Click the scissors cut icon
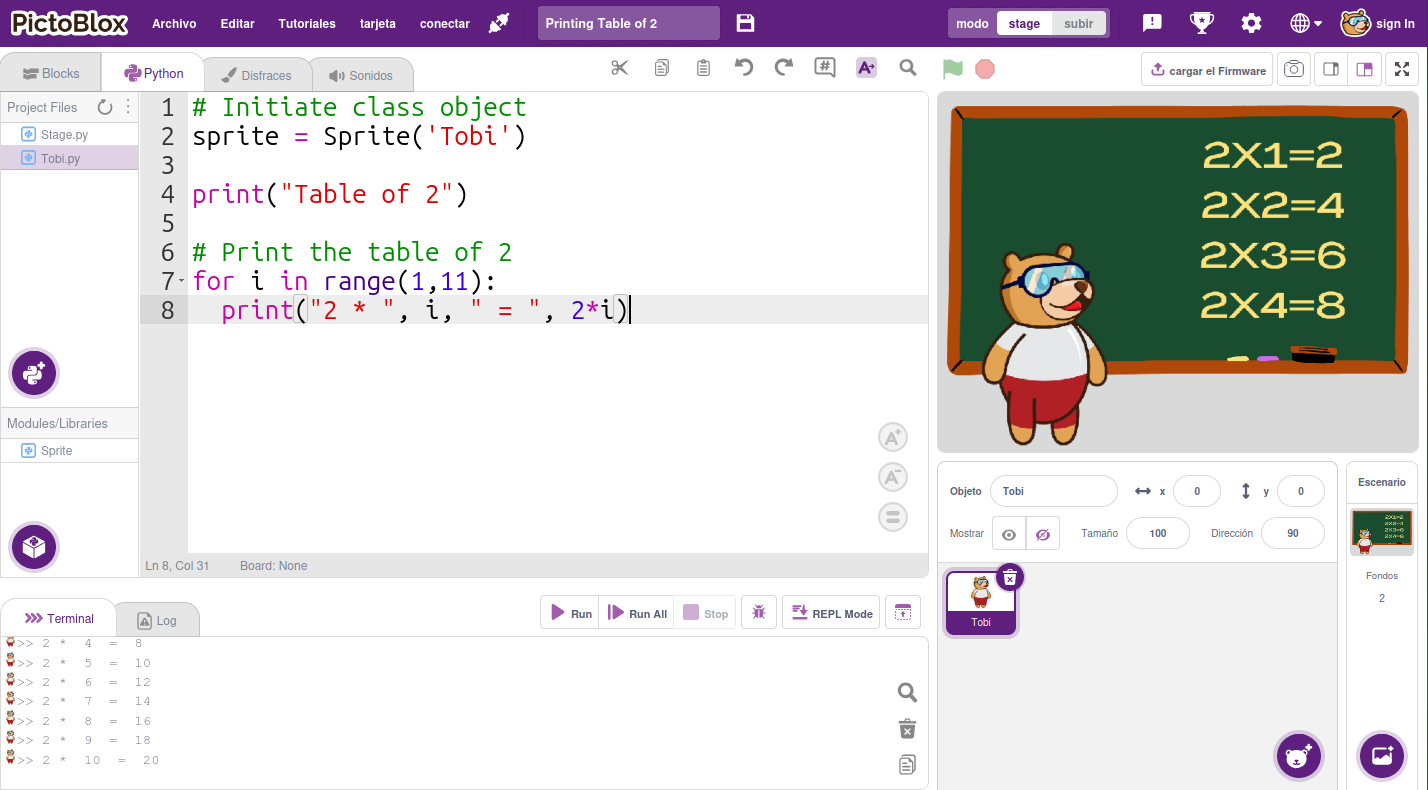 click(620, 68)
